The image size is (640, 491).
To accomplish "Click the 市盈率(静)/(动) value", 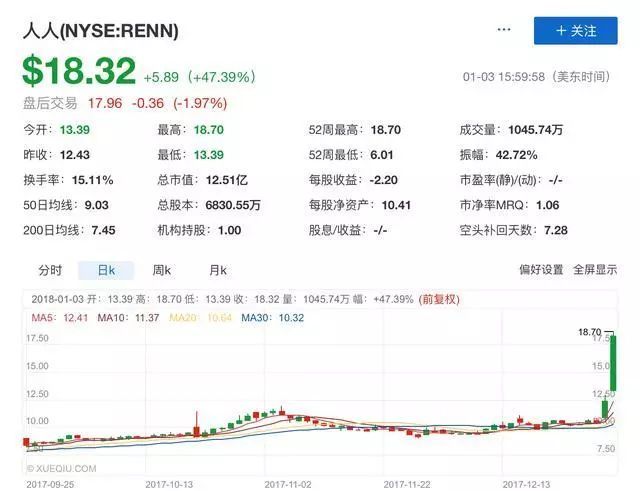I will pos(556,180).
